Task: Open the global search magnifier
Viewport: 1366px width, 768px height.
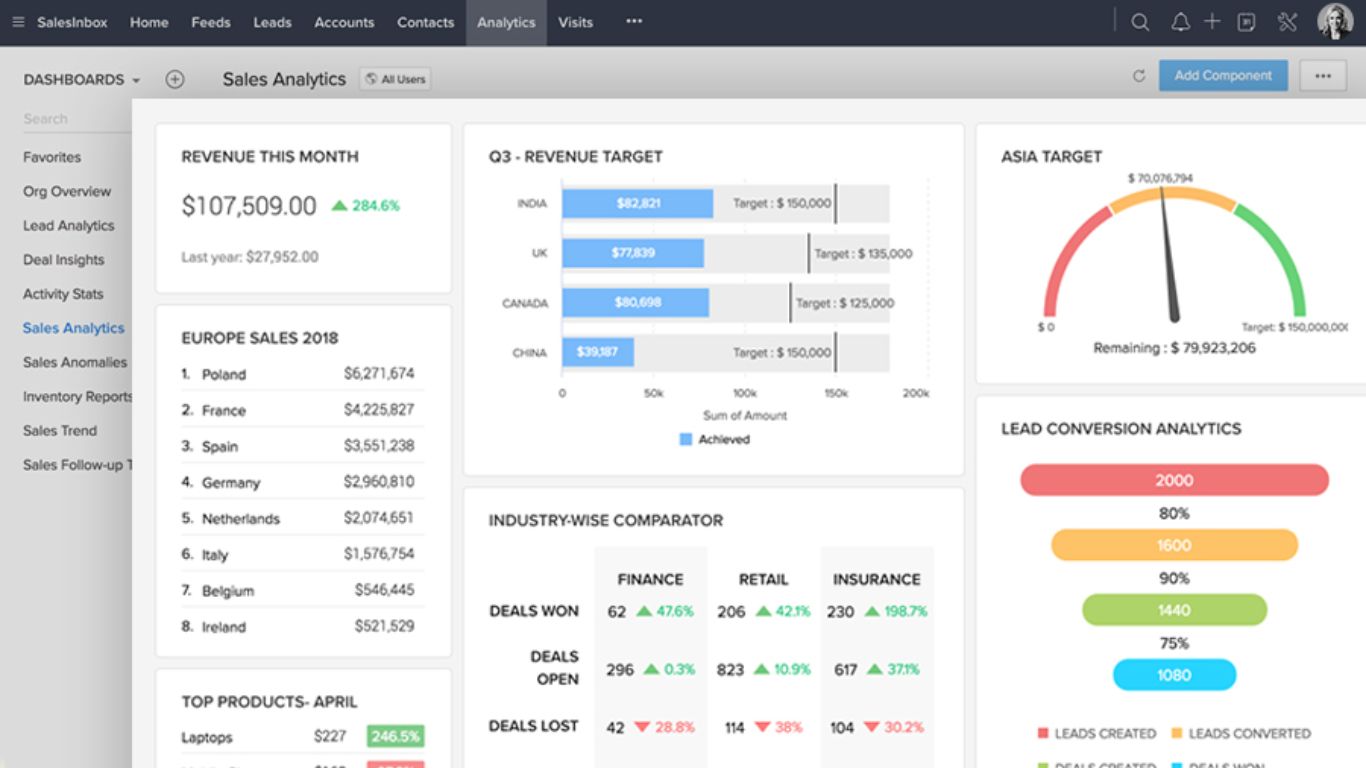Action: pos(1139,21)
